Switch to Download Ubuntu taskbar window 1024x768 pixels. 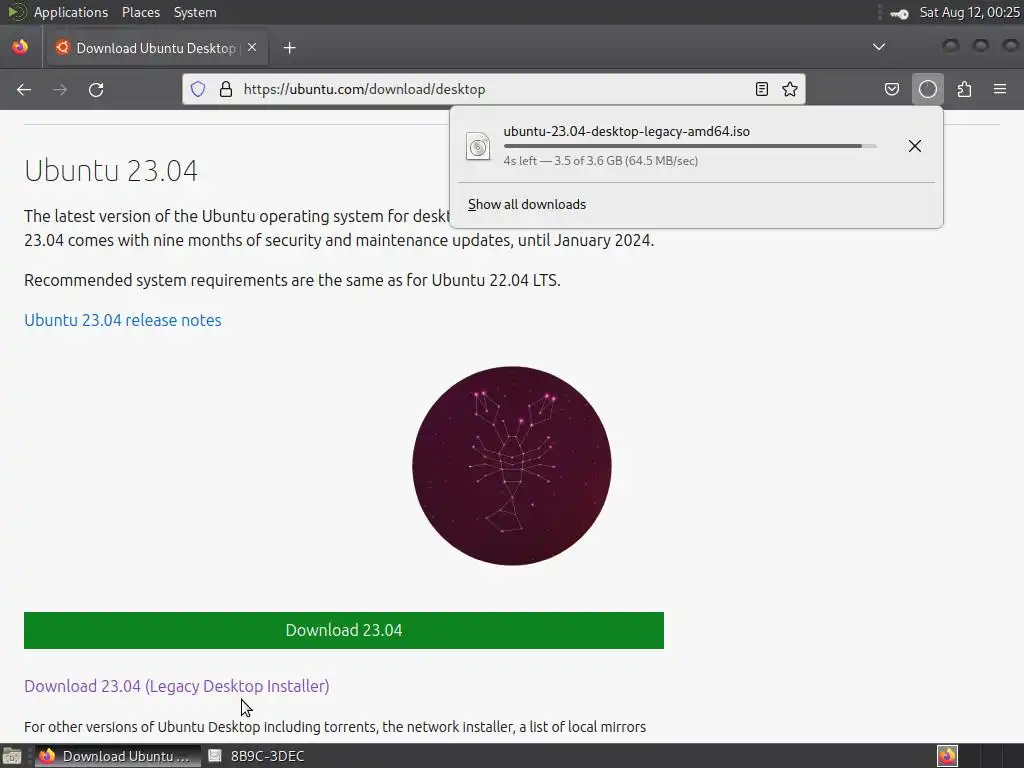[116, 756]
